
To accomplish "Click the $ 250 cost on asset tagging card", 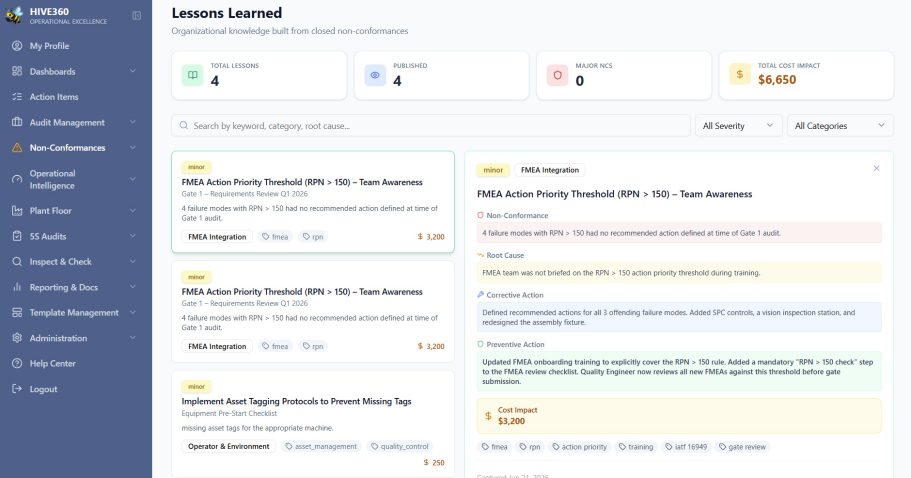I will click(x=434, y=463).
